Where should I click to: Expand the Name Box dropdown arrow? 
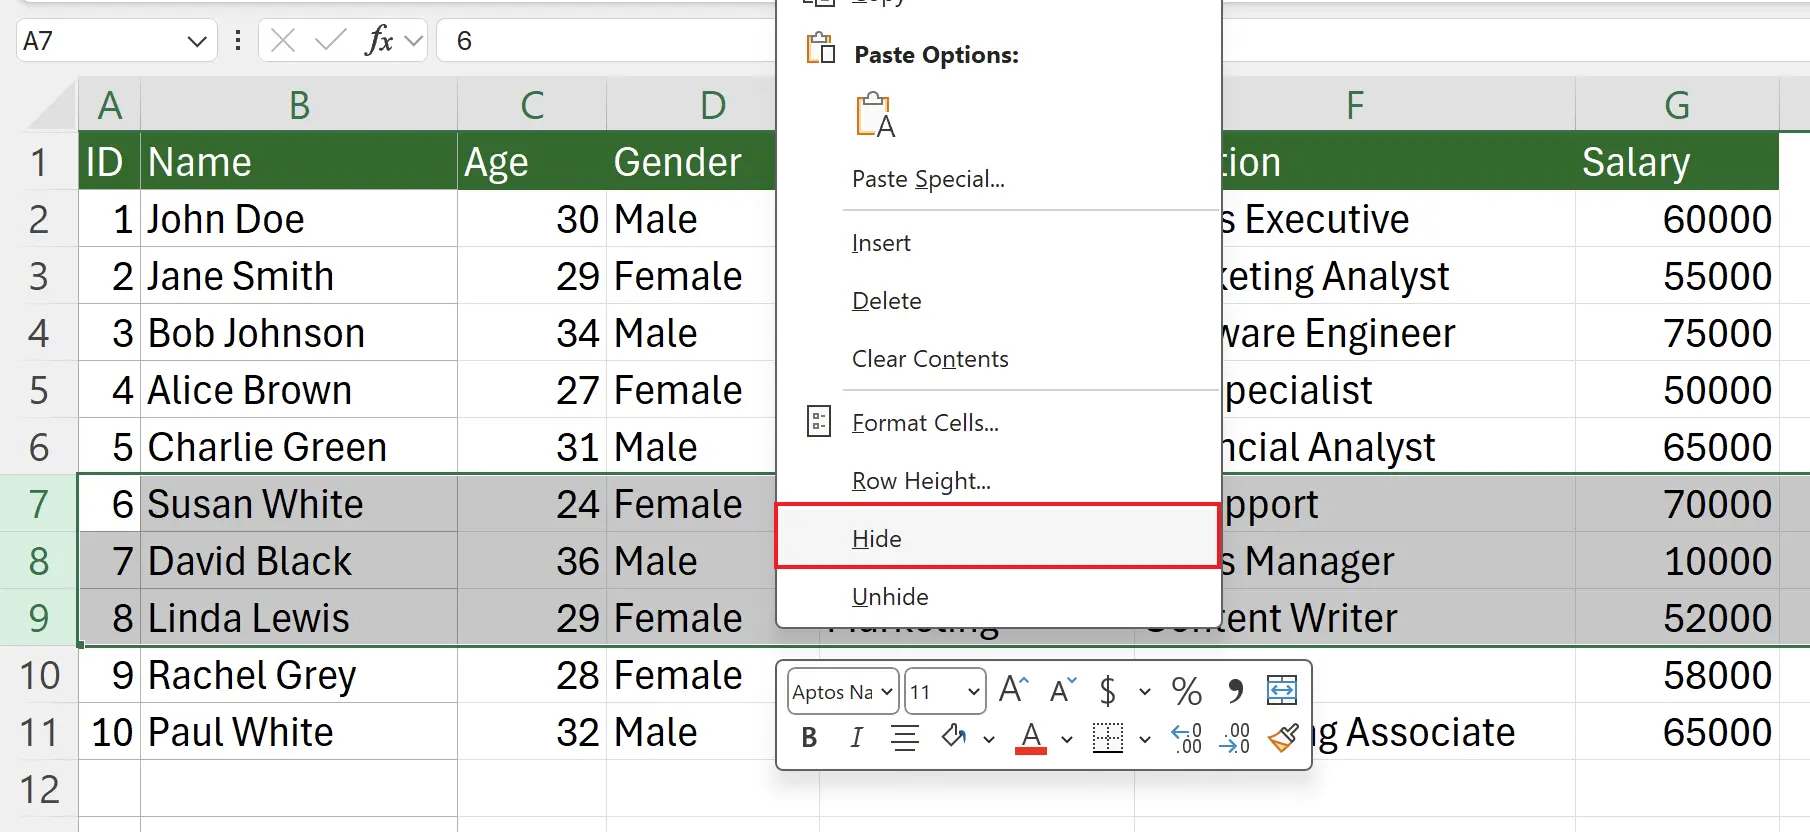pos(197,41)
